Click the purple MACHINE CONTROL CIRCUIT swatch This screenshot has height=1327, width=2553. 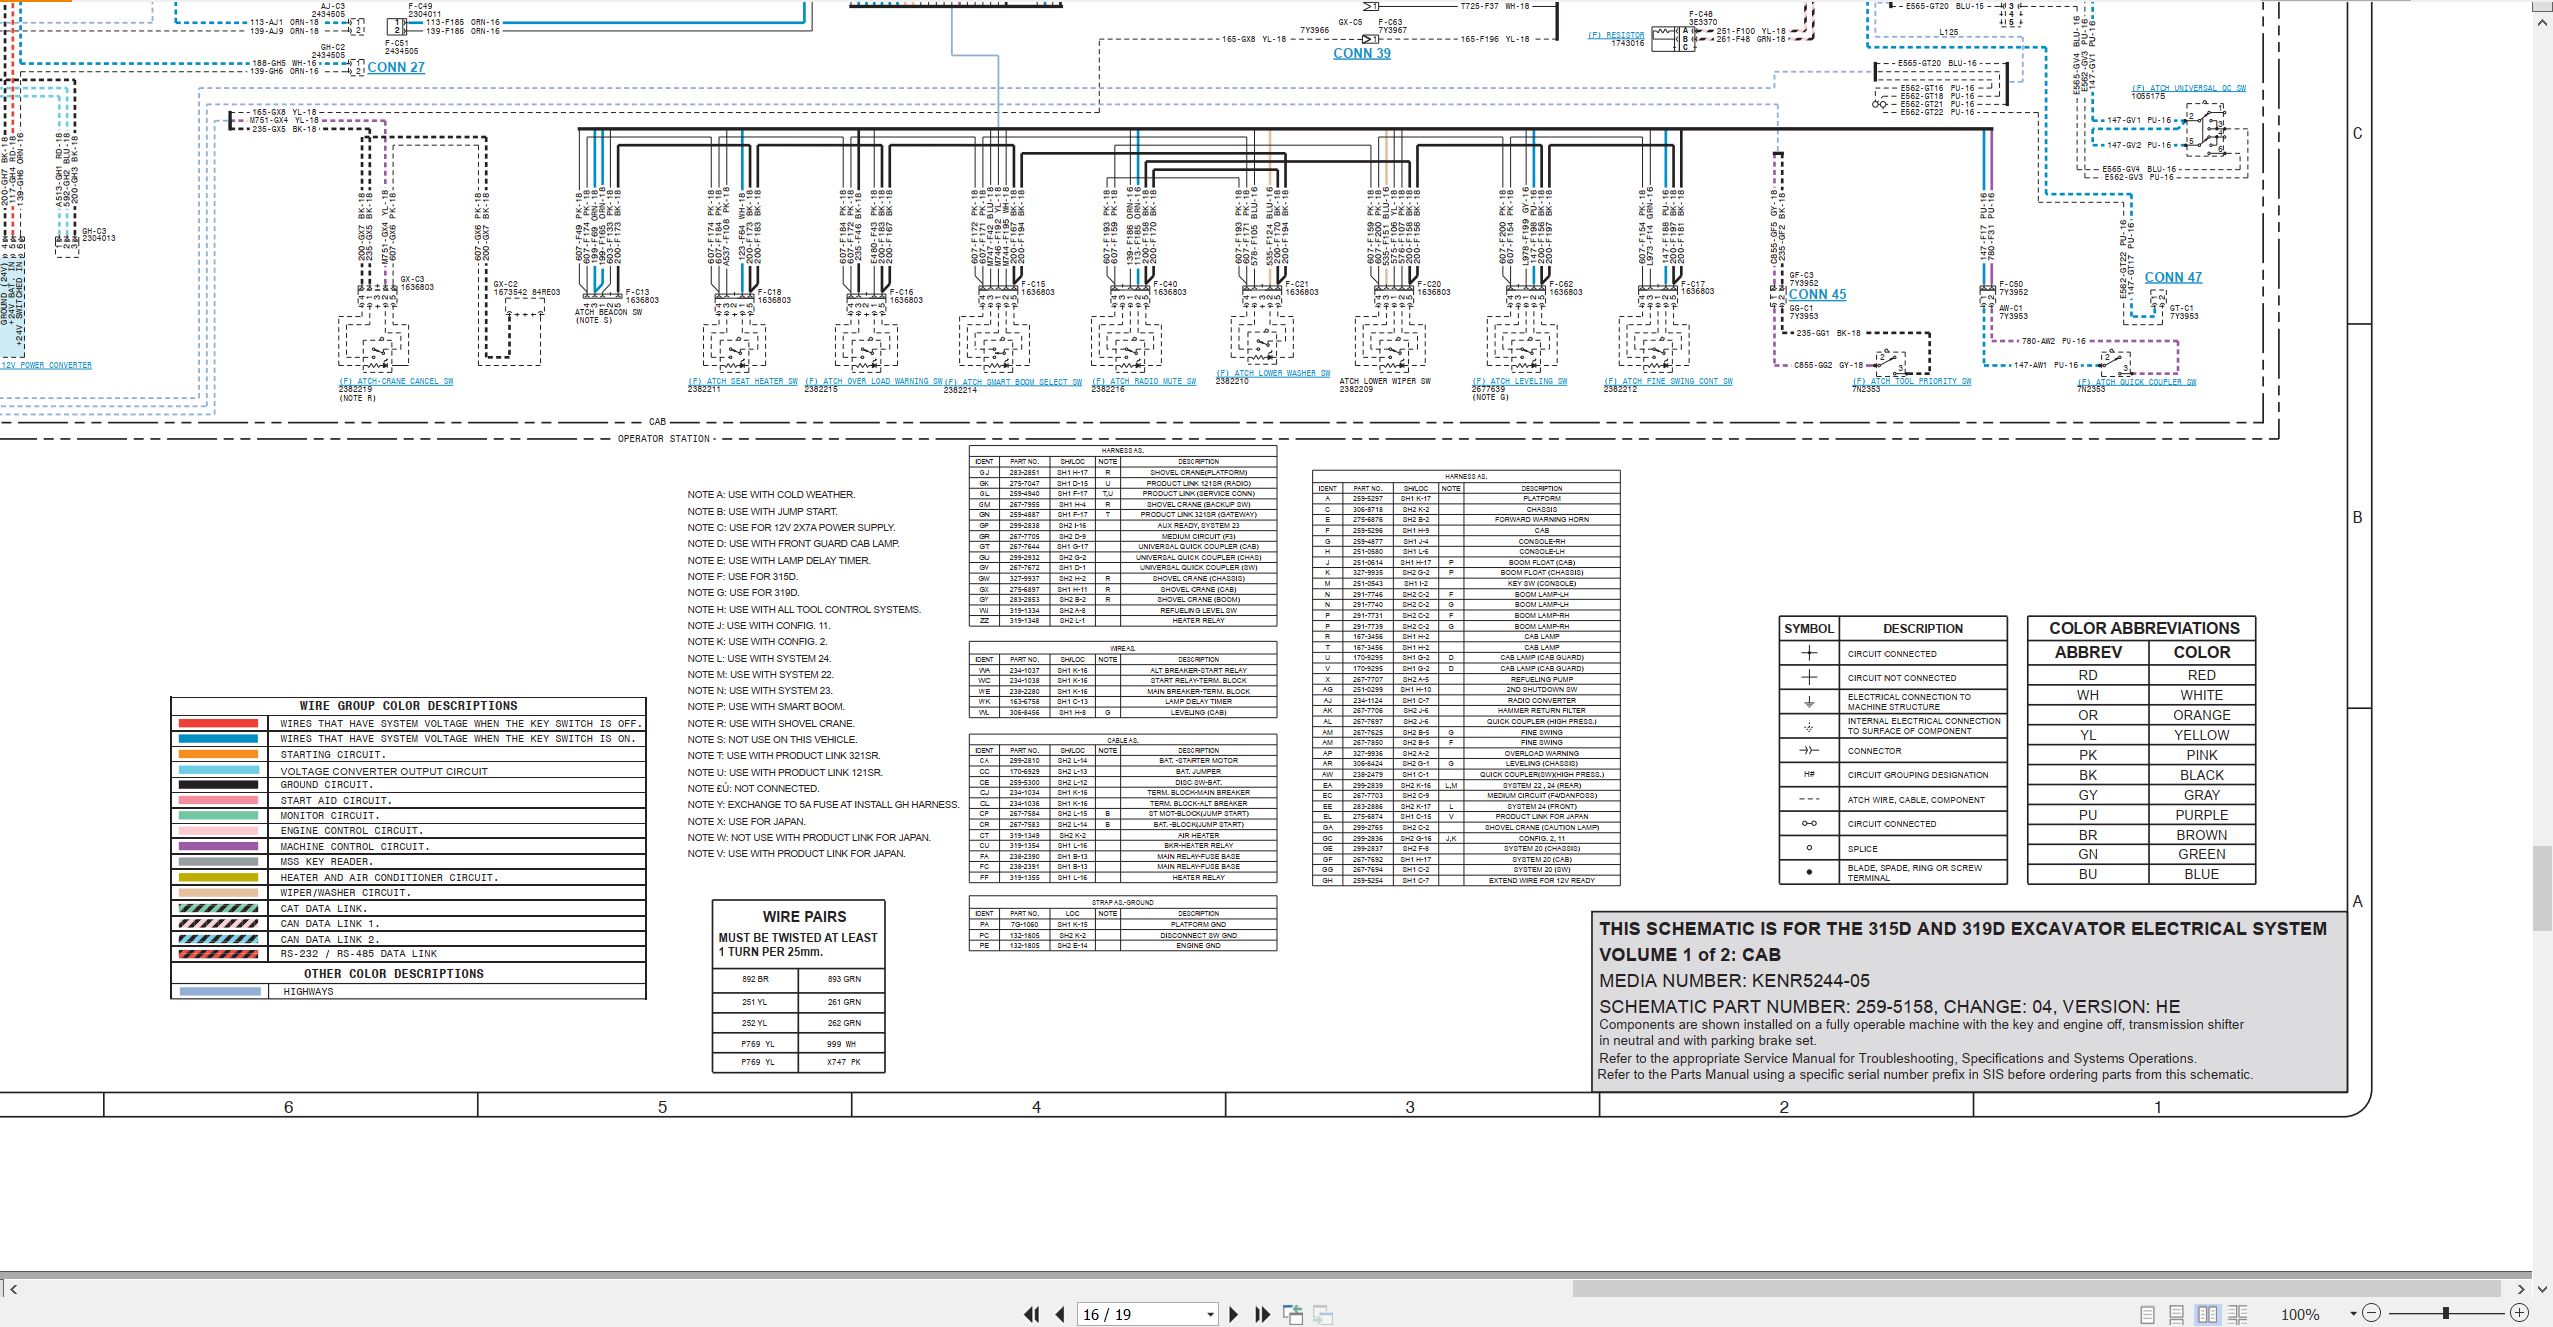point(218,846)
